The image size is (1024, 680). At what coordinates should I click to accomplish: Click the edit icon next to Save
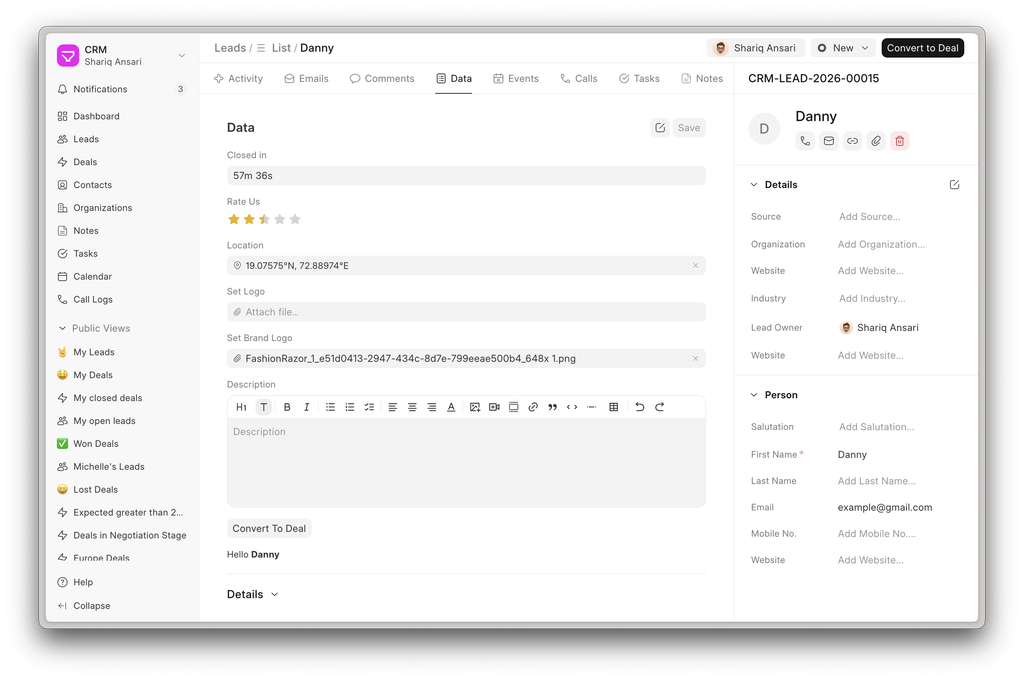coord(660,128)
